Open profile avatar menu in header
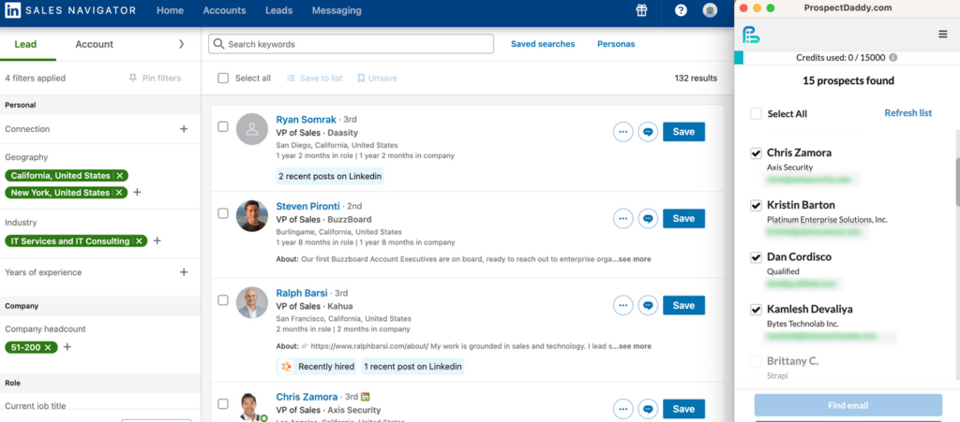960x422 pixels. (x=710, y=10)
